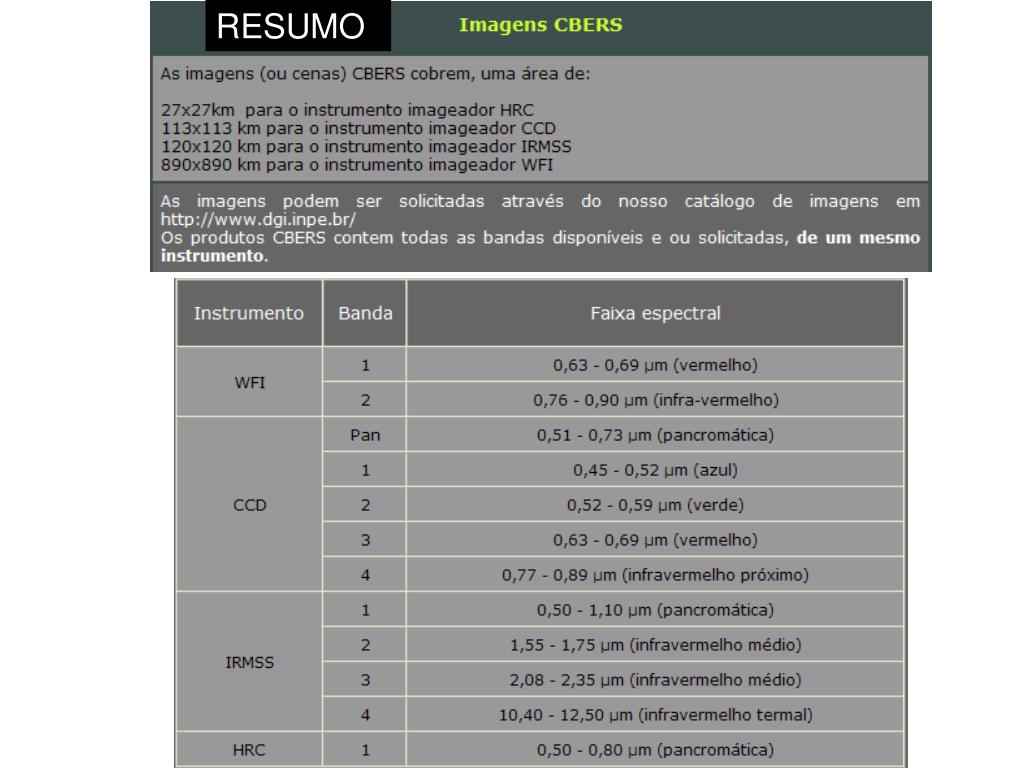Click the 27x27km HRC line
Screen dimensions: 1024x768
point(347,110)
